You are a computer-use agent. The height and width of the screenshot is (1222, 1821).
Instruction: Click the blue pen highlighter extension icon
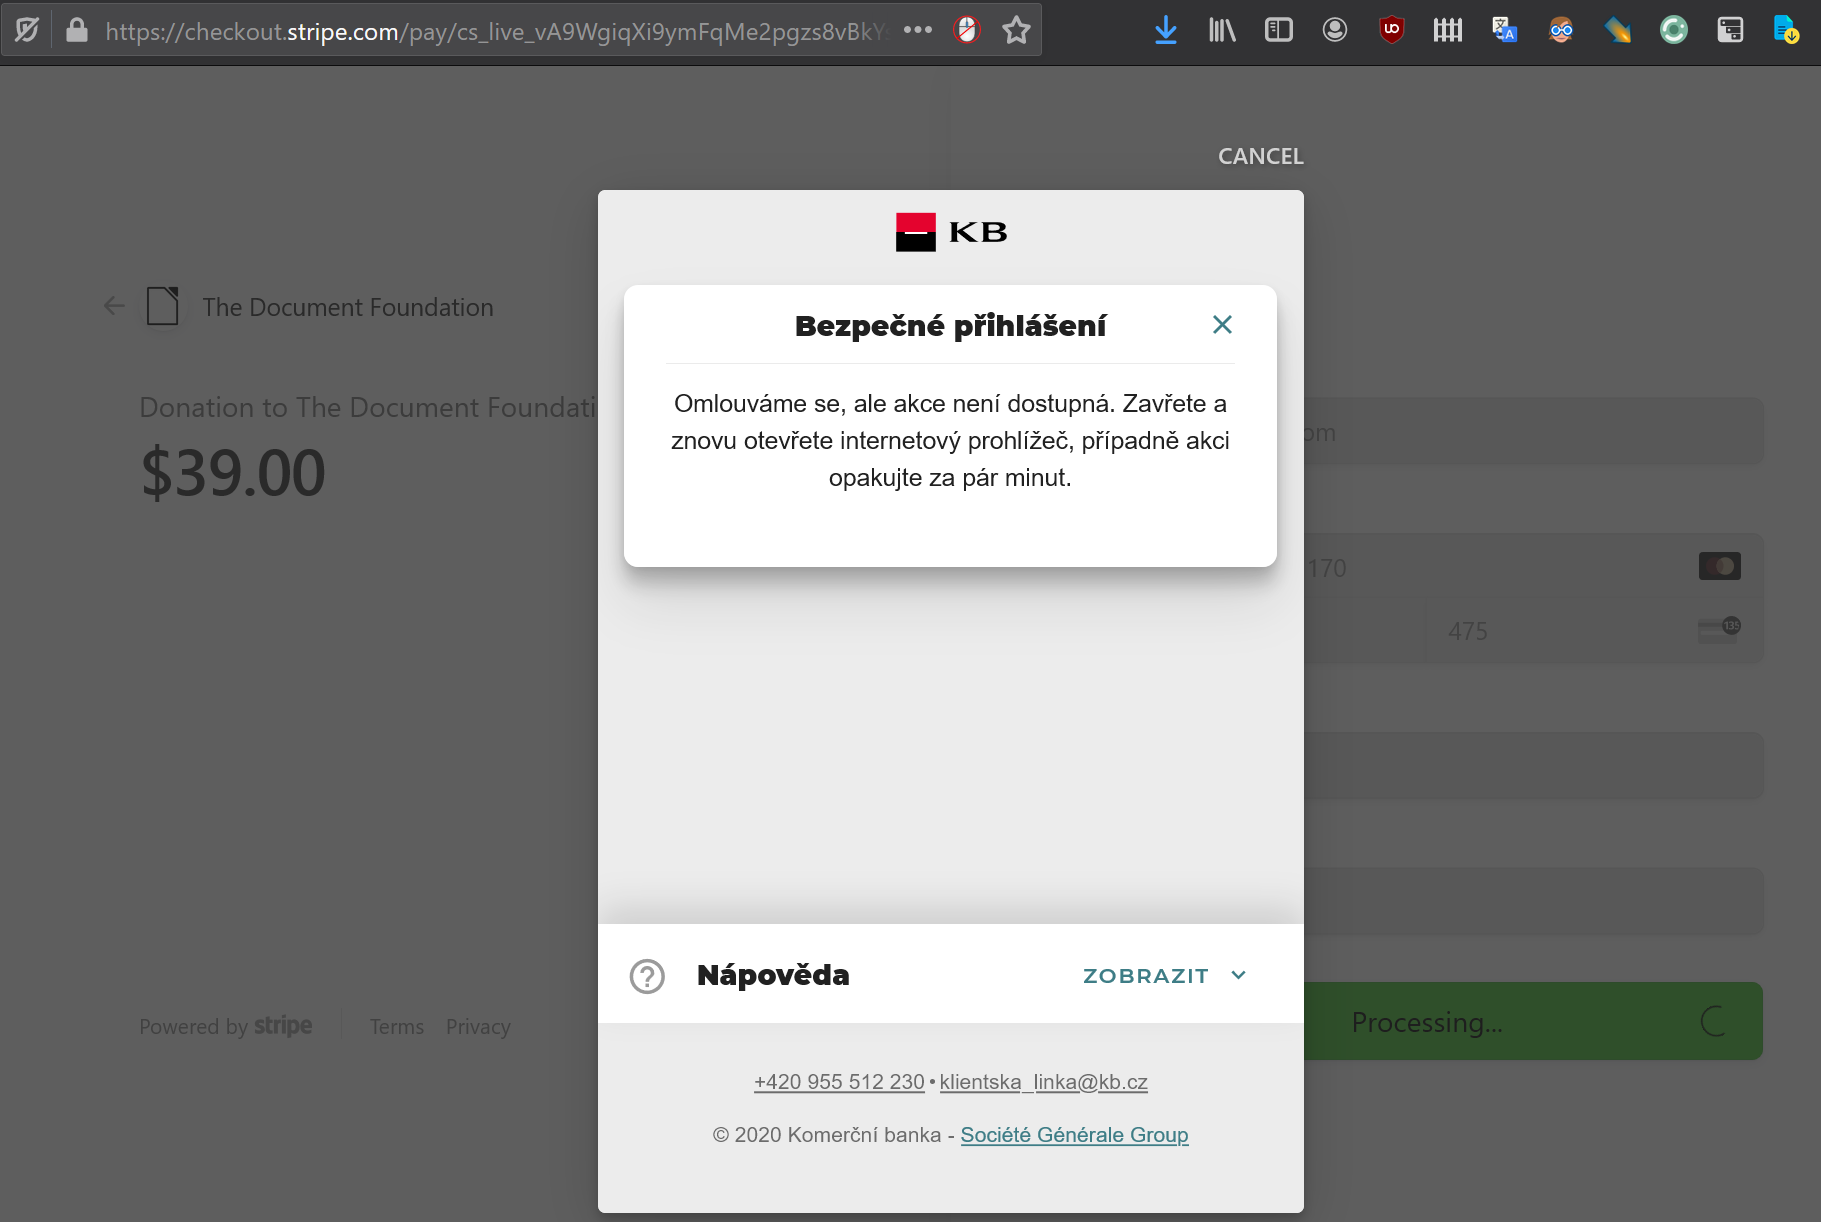[1617, 30]
